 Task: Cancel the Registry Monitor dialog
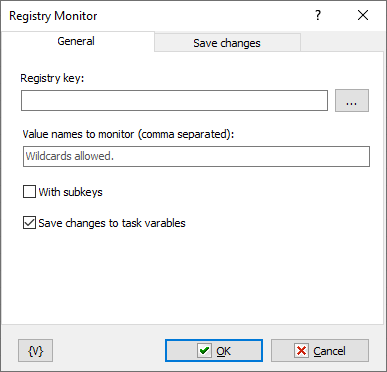320,351
